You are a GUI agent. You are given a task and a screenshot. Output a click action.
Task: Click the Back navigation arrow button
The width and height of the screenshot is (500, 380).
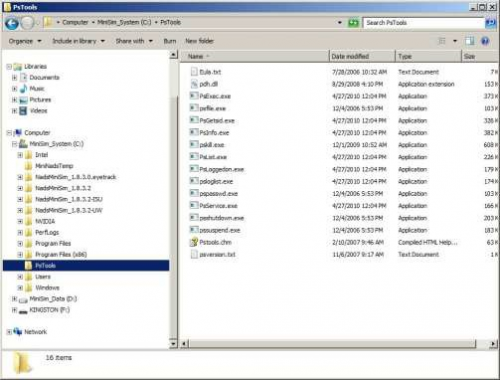[x=12, y=23]
